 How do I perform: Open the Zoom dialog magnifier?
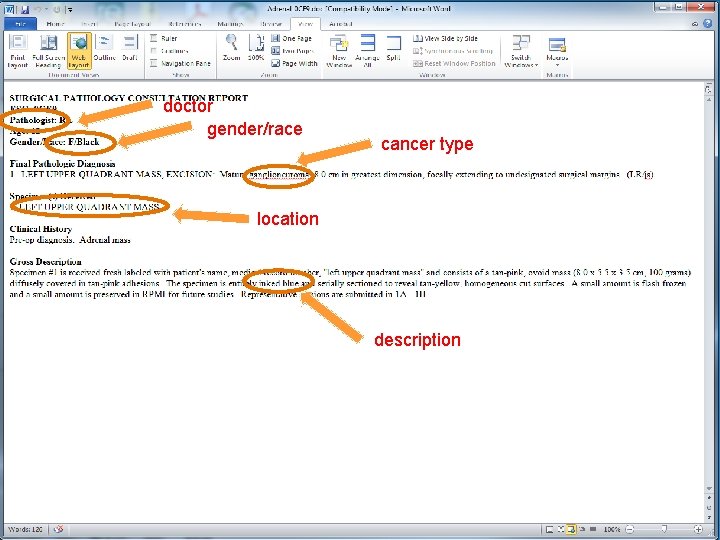coord(231,48)
